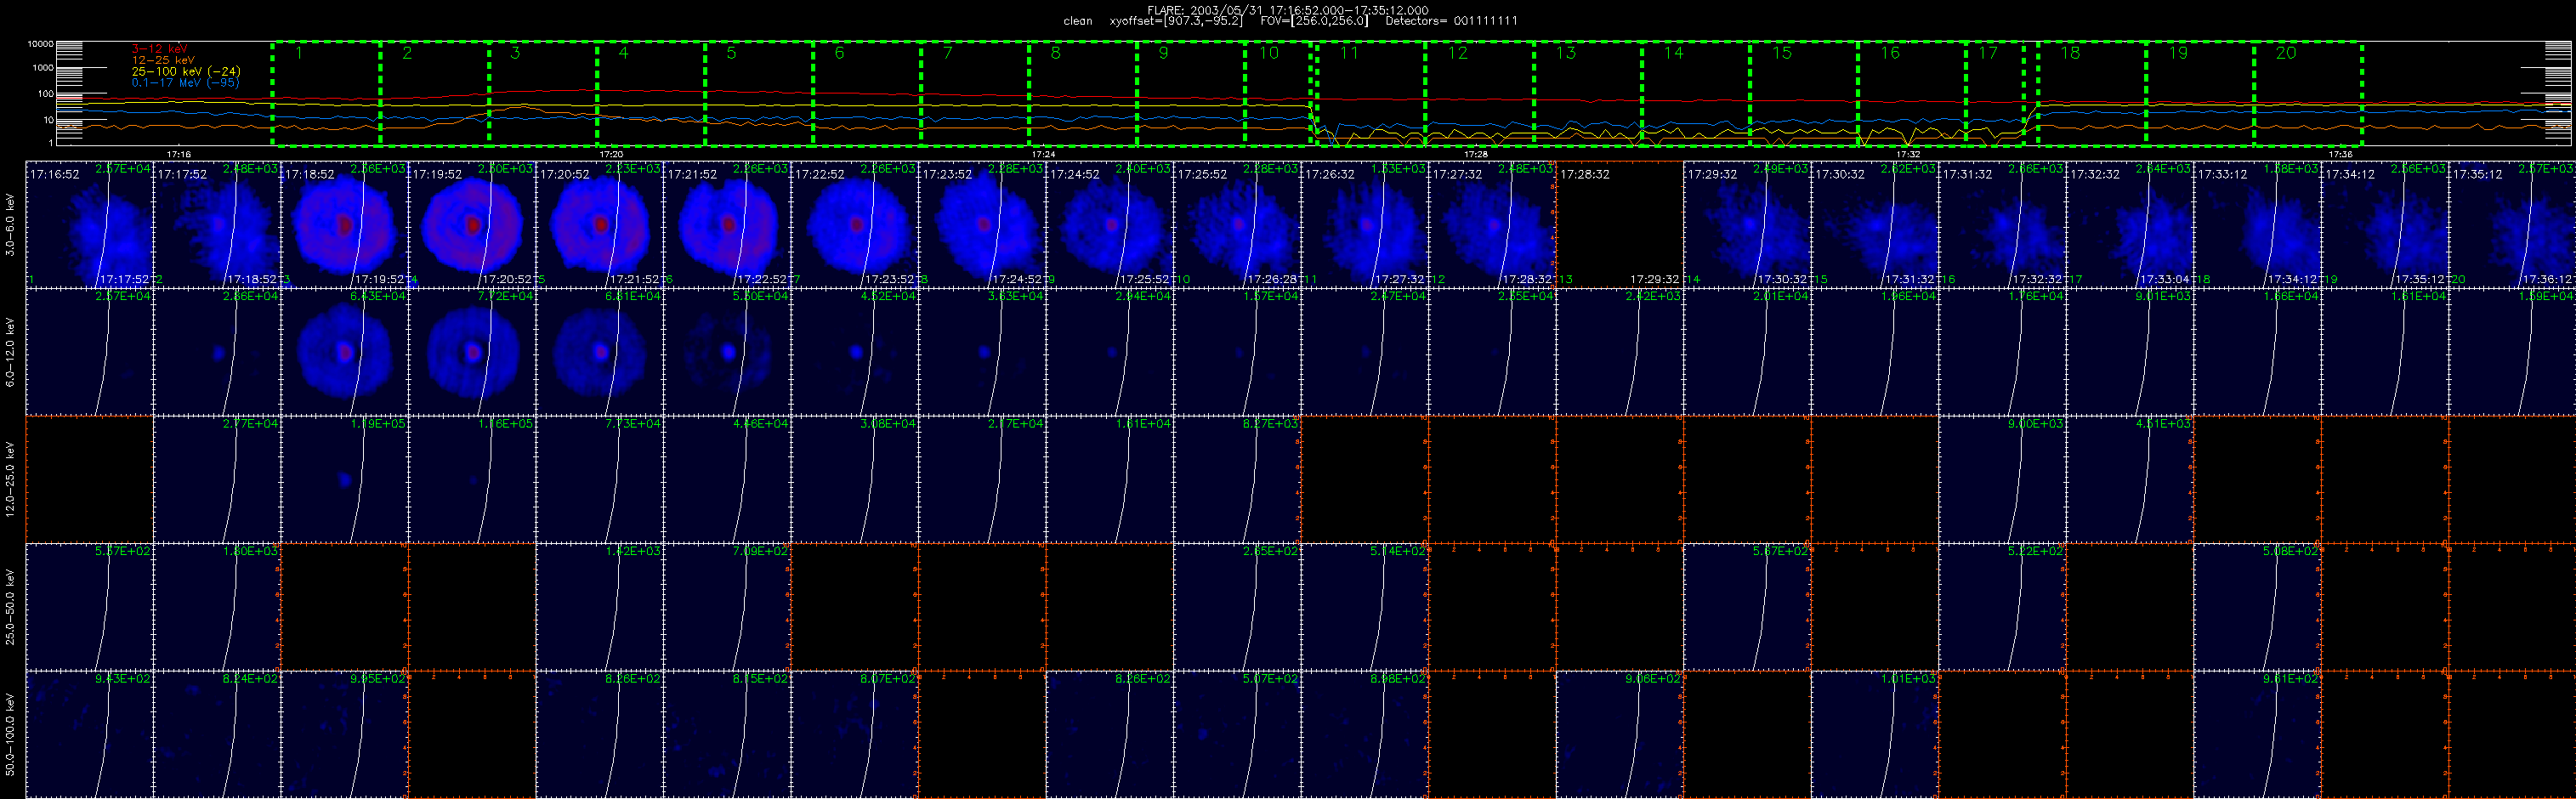Viewport: 2576px width, 799px height.
Task: Open the 12.0-25.0 keV image labeled 9.00E+03
Action: 2003,480
